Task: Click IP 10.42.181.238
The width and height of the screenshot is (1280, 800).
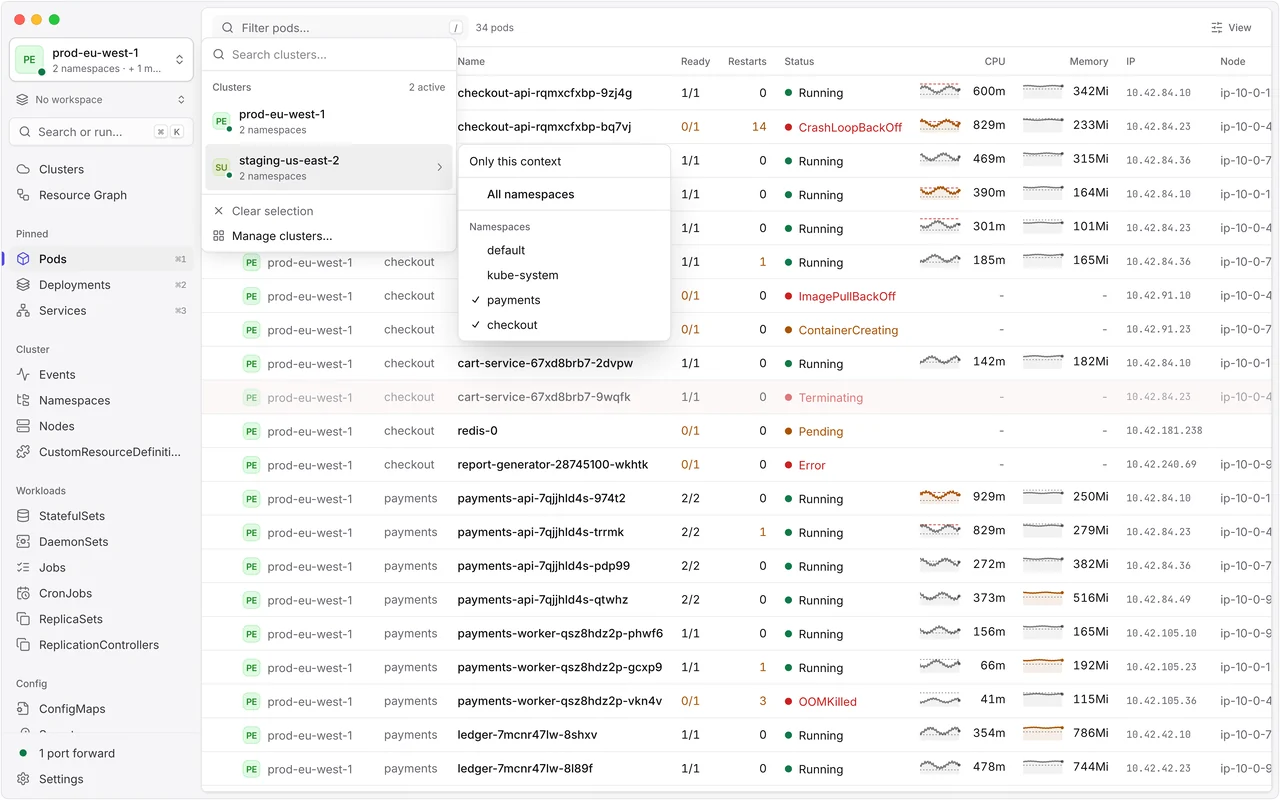Action: pos(1164,431)
